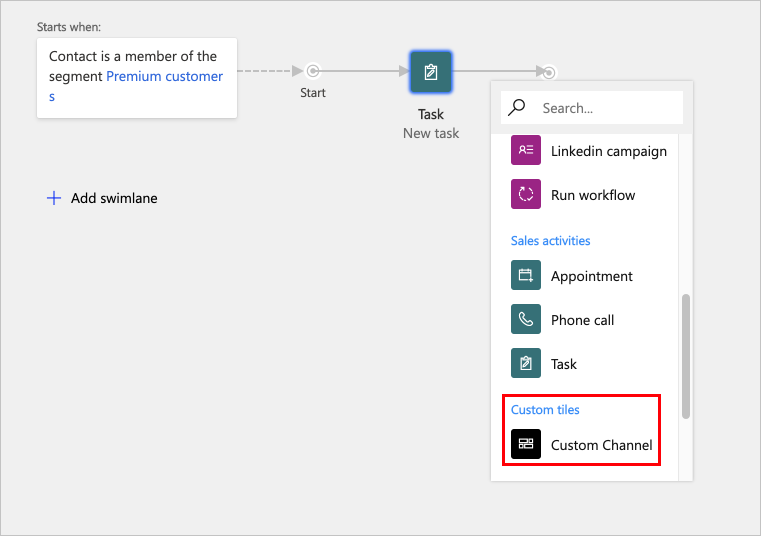Select the Task tile on the journey canvas

pos(430,72)
